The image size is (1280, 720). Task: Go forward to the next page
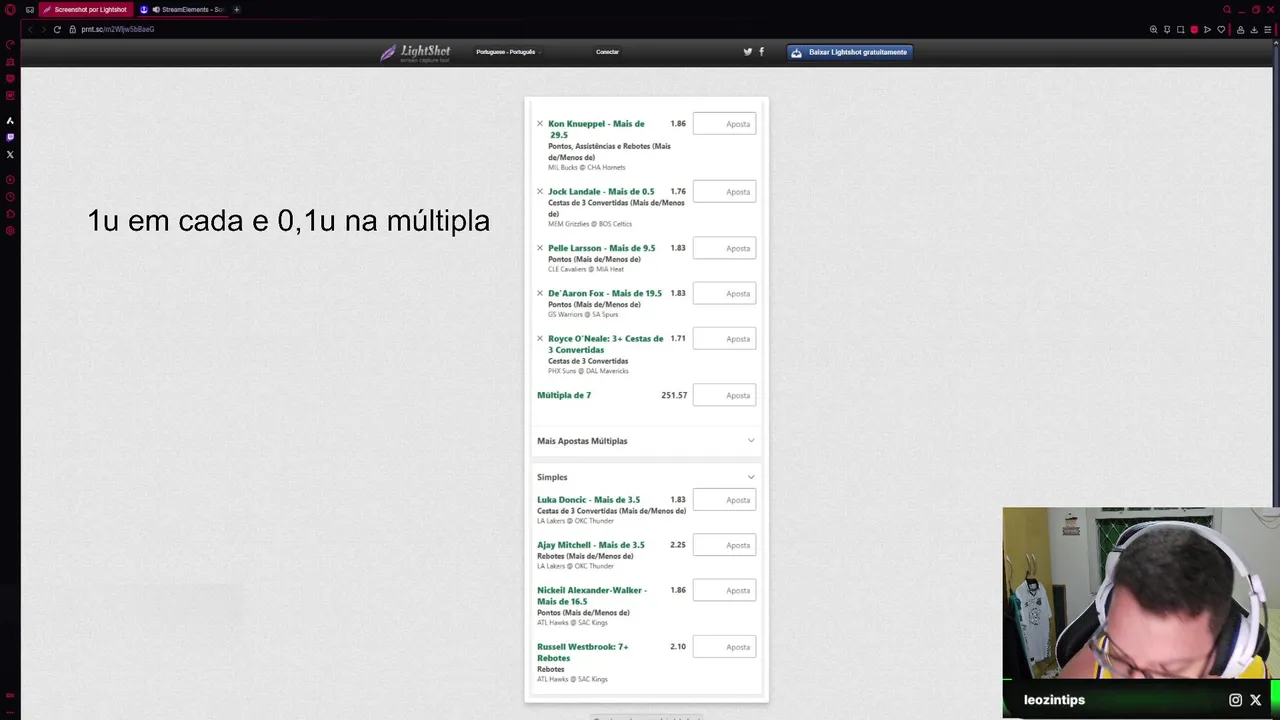(x=43, y=29)
